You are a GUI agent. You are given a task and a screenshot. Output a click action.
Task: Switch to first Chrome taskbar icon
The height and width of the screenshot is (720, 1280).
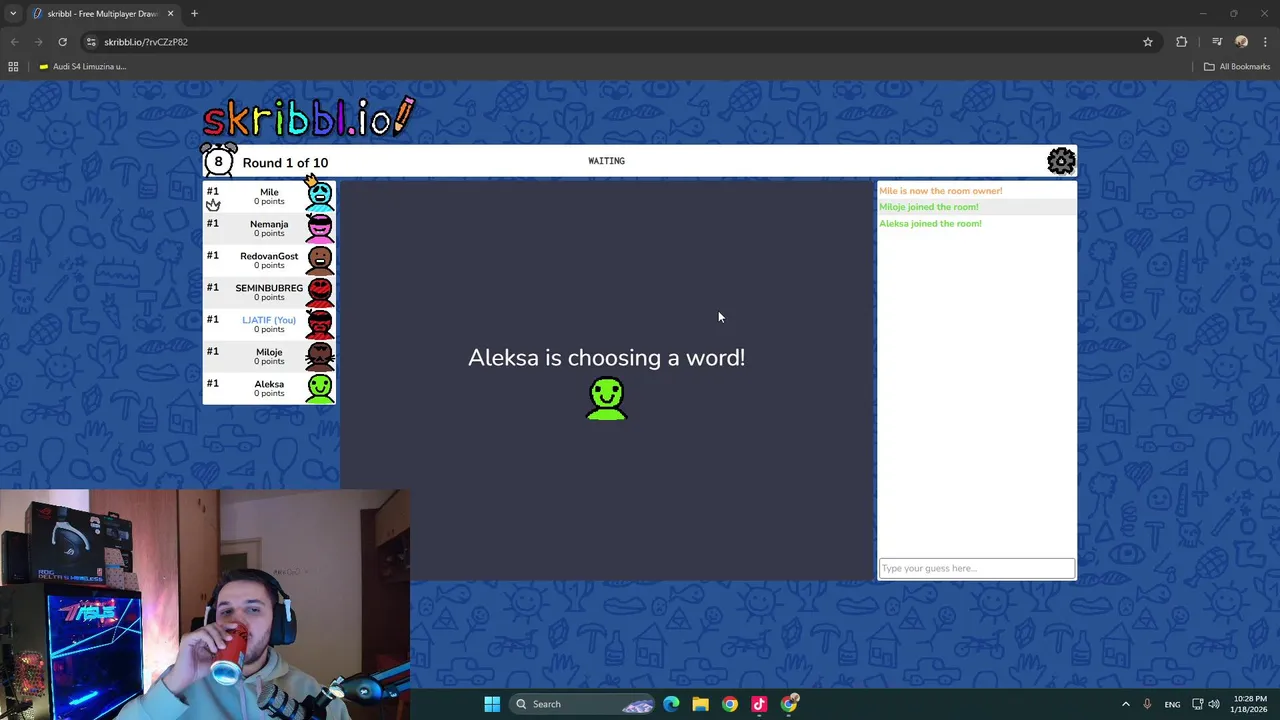click(730, 704)
